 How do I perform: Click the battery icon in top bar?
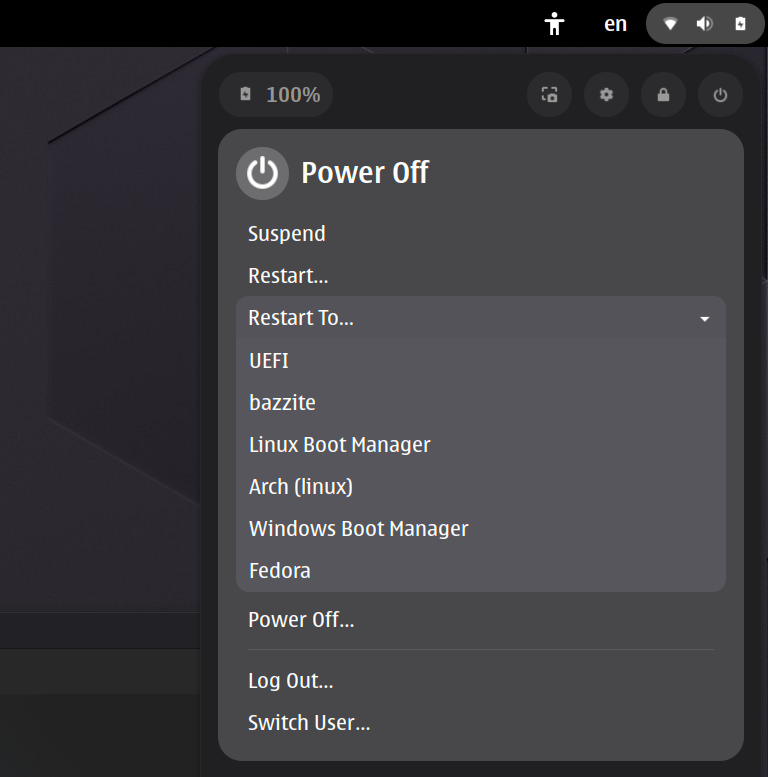point(740,24)
